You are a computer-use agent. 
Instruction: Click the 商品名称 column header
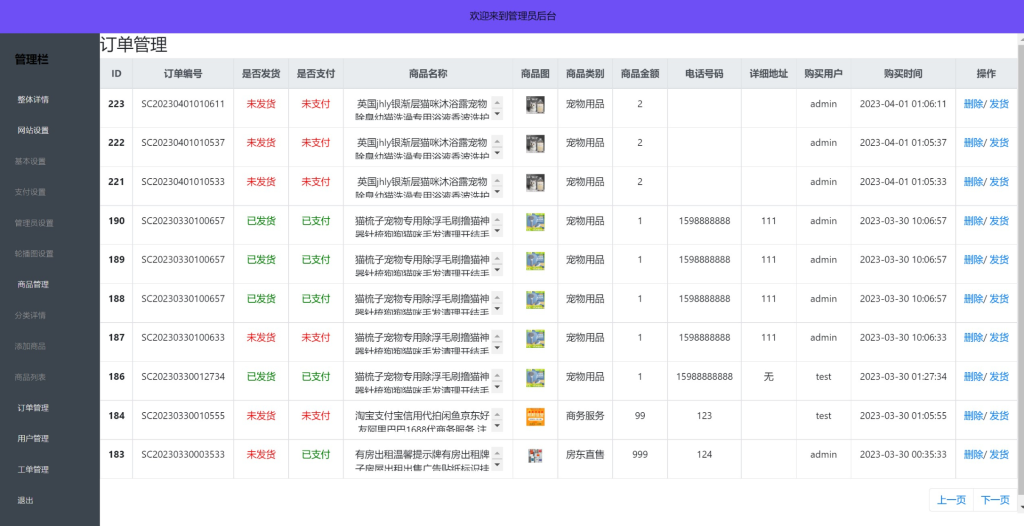tap(428, 74)
